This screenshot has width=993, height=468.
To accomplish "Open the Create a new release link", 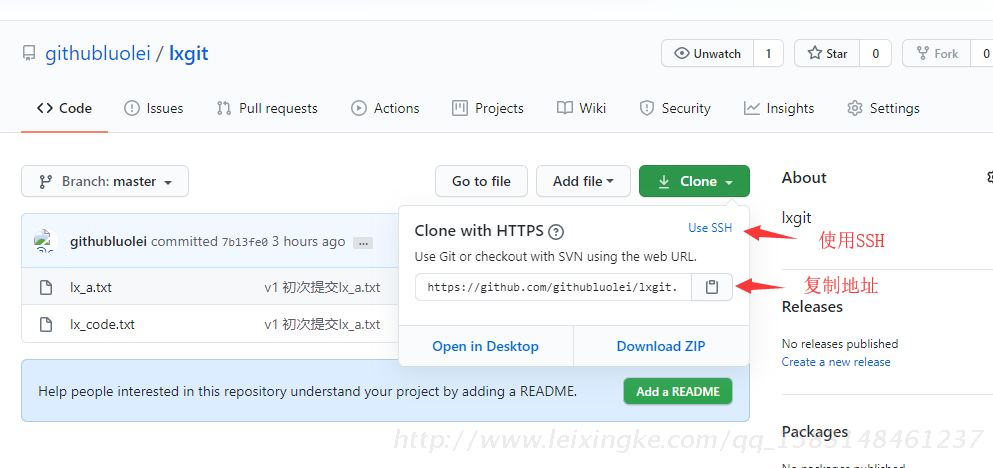I will [836, 362].
